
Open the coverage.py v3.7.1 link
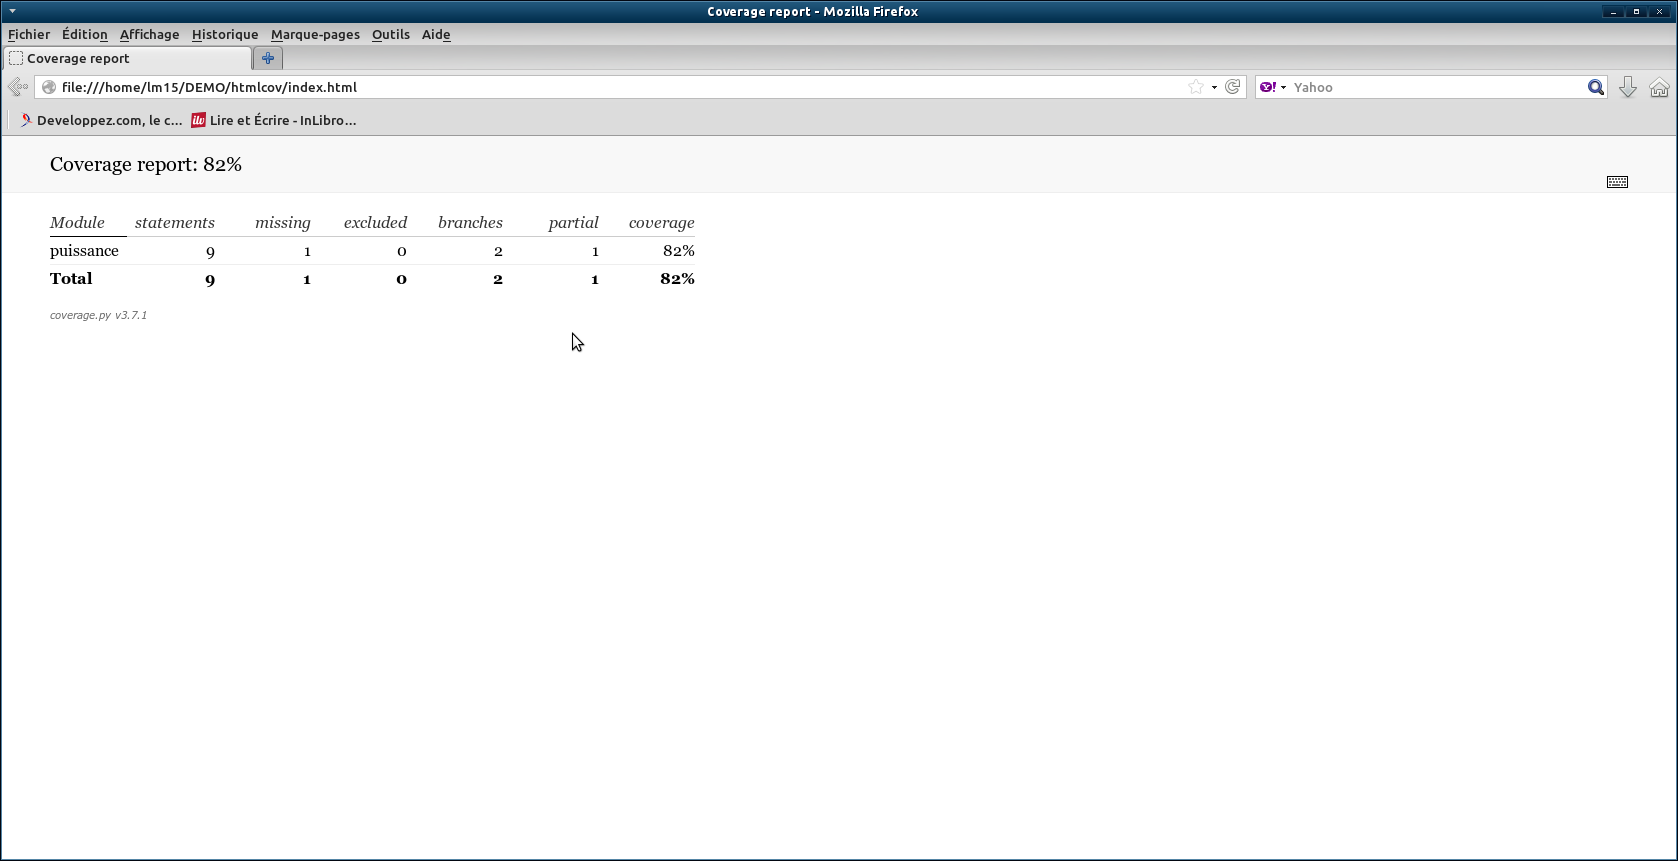coord(98,315)
